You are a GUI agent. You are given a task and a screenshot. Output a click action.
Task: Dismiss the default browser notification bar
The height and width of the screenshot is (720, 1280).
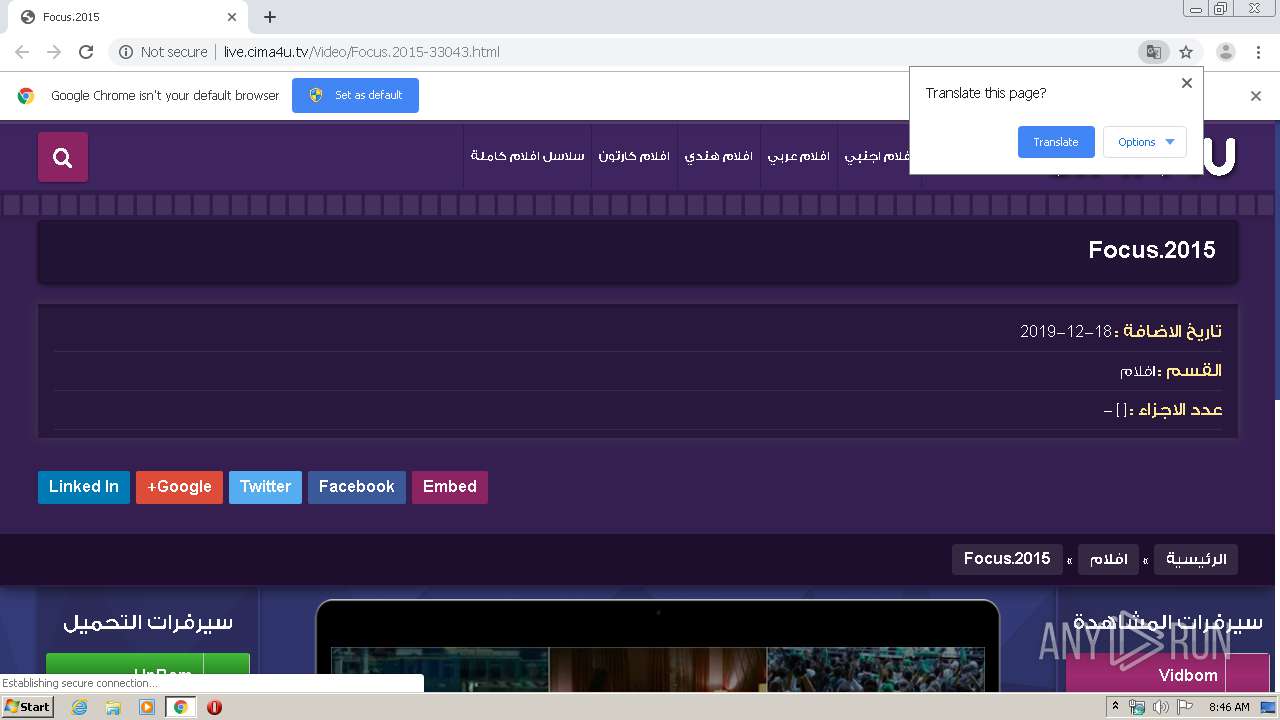tap(1256, 96)
